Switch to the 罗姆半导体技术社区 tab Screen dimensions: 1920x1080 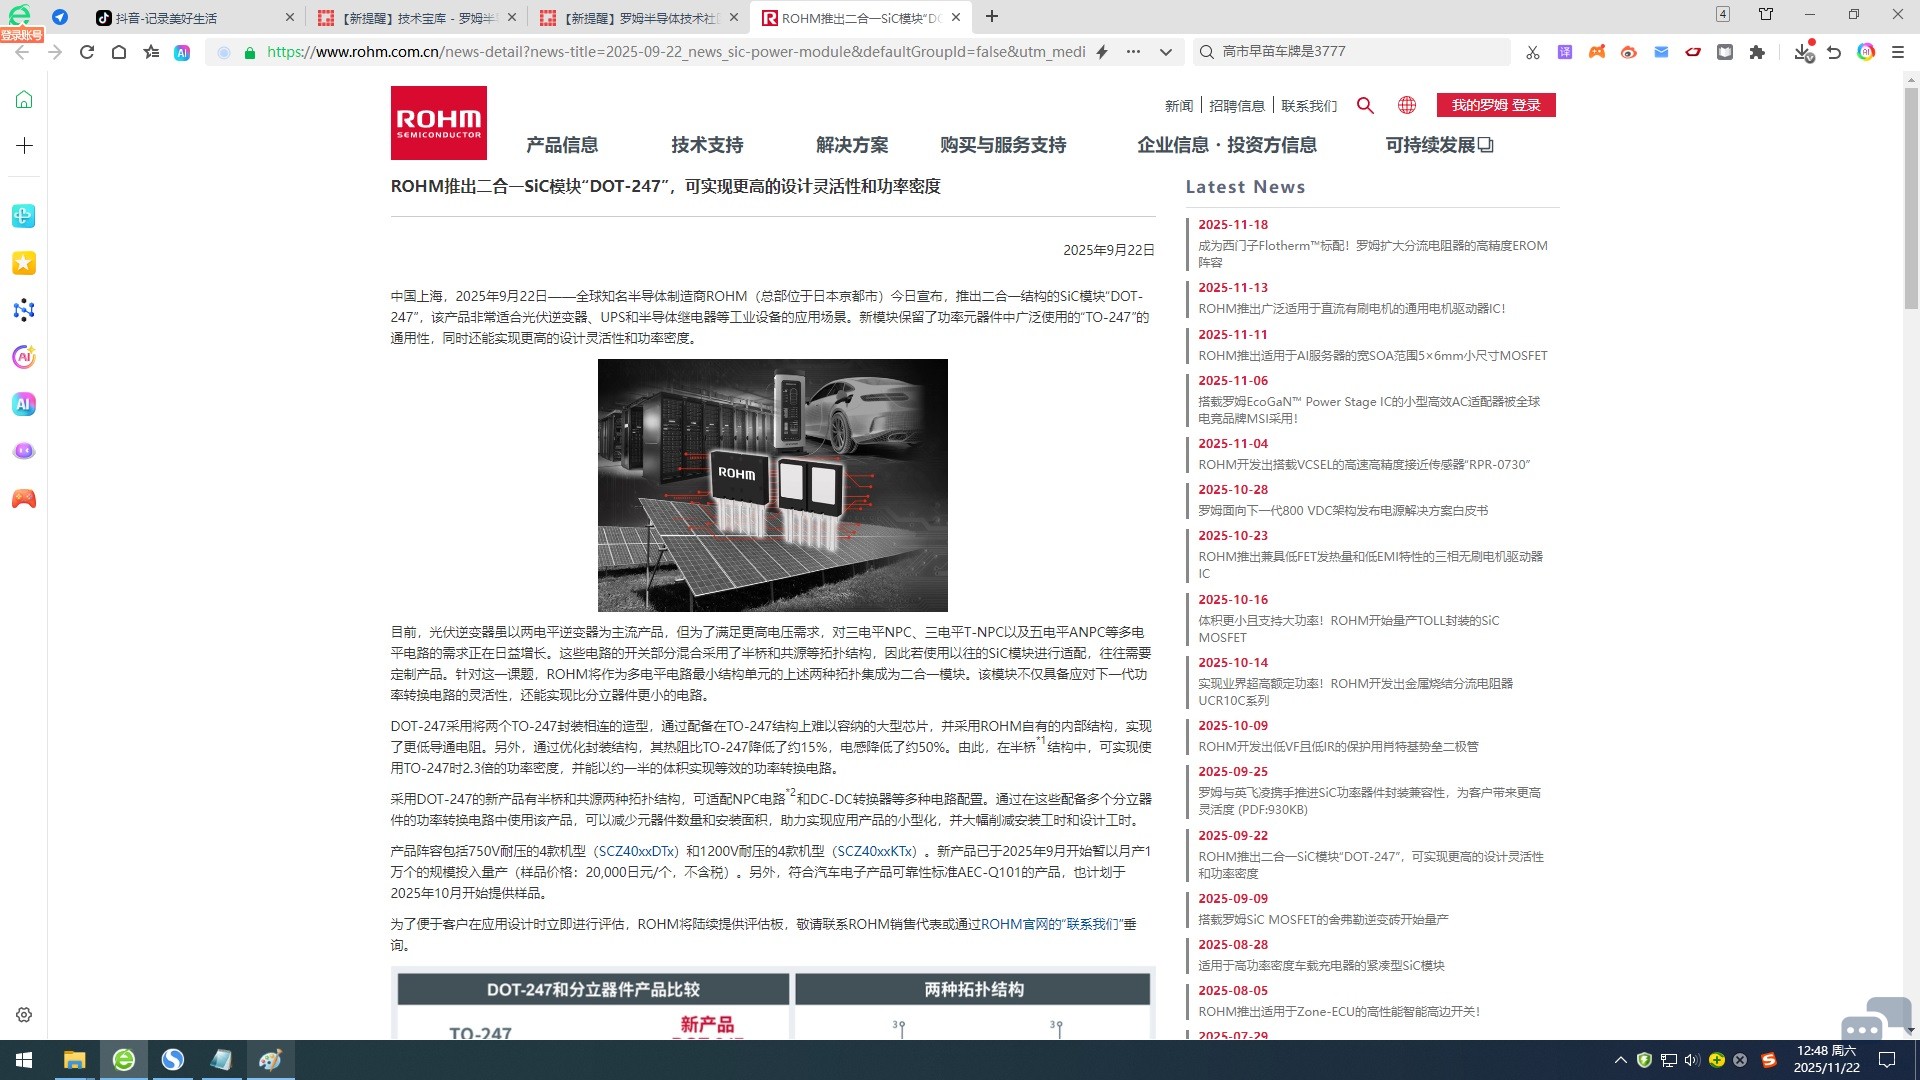pyautogui.click(x=638, y=17)
